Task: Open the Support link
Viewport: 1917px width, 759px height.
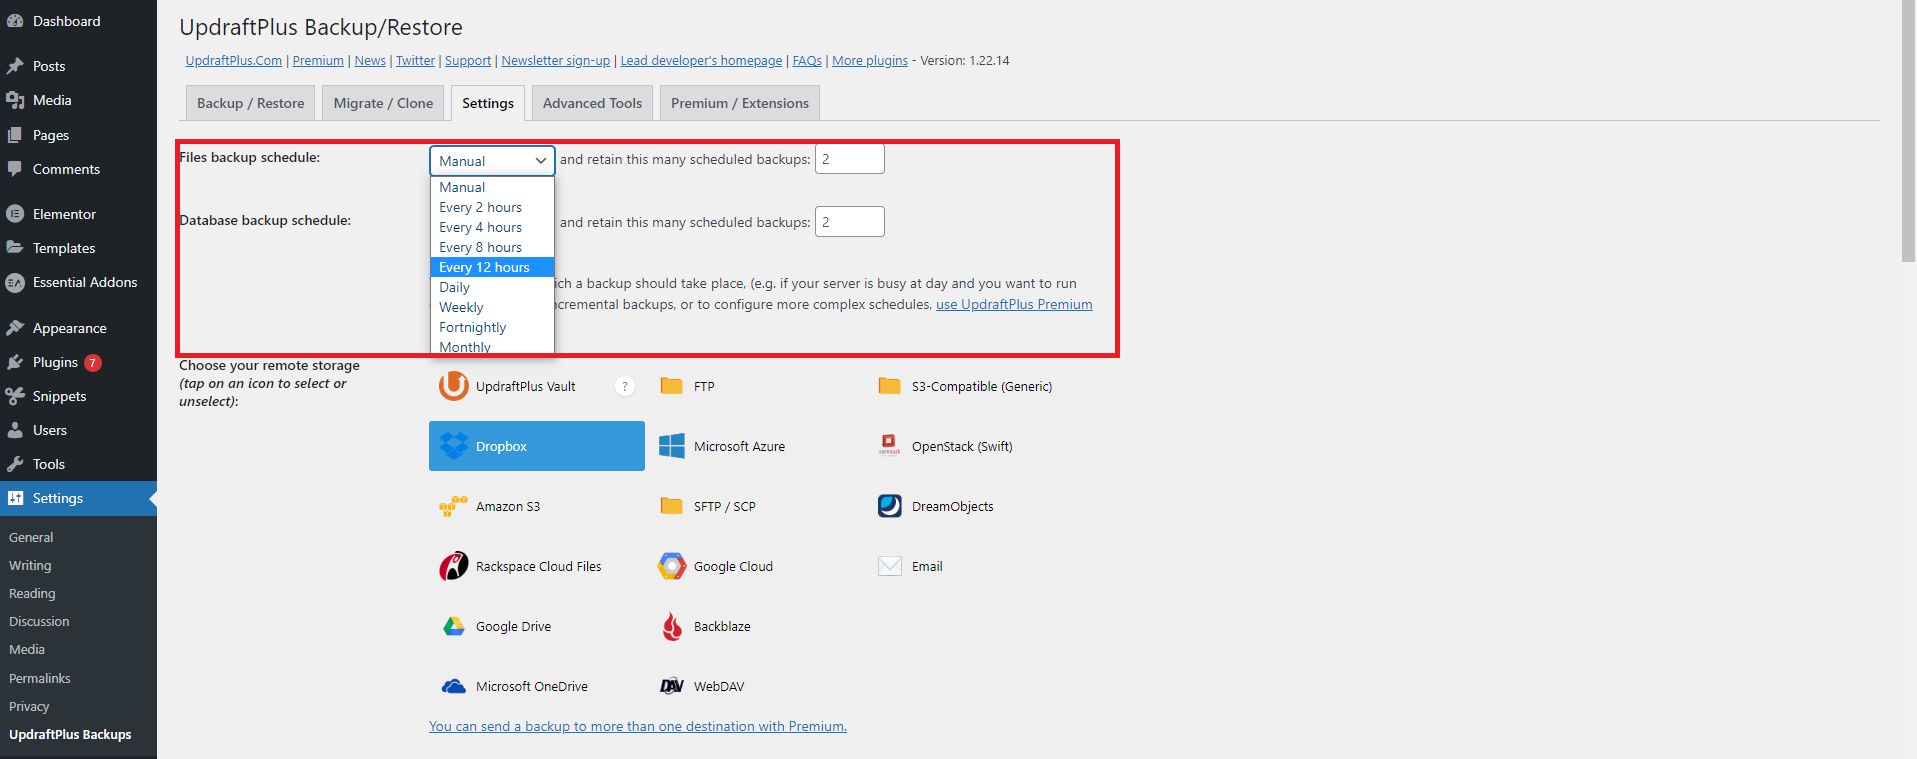Action: pyautogui.click(x=468, y=61)
